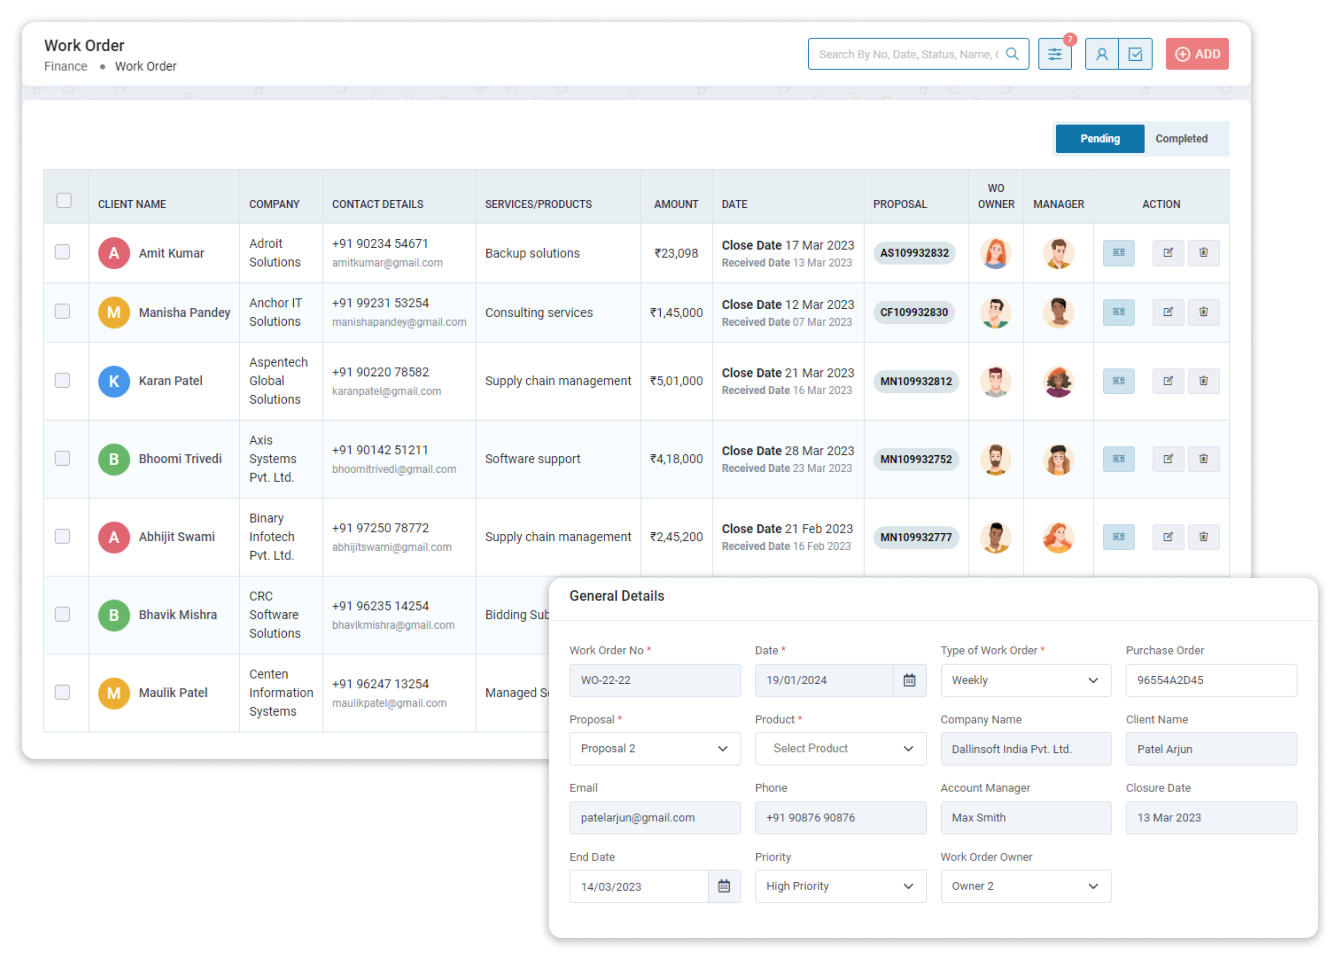Open the view icon for Amit Kumar's work order
1340x960 pixels.
pyautogui.click(x=1118, y=253)
